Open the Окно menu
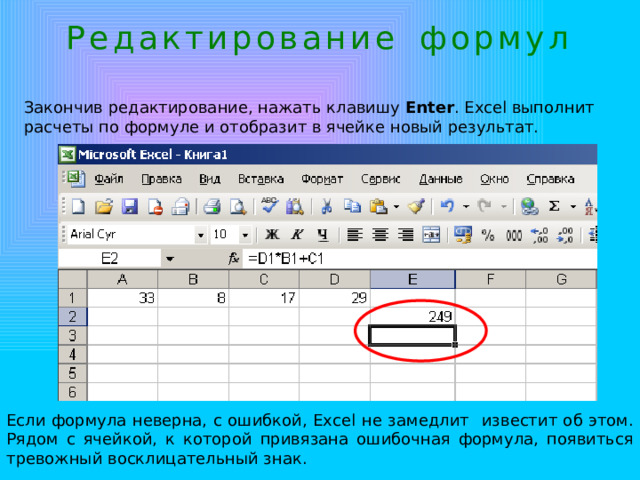The width and height of the screenshot is (640, 480). pos(494,179)
